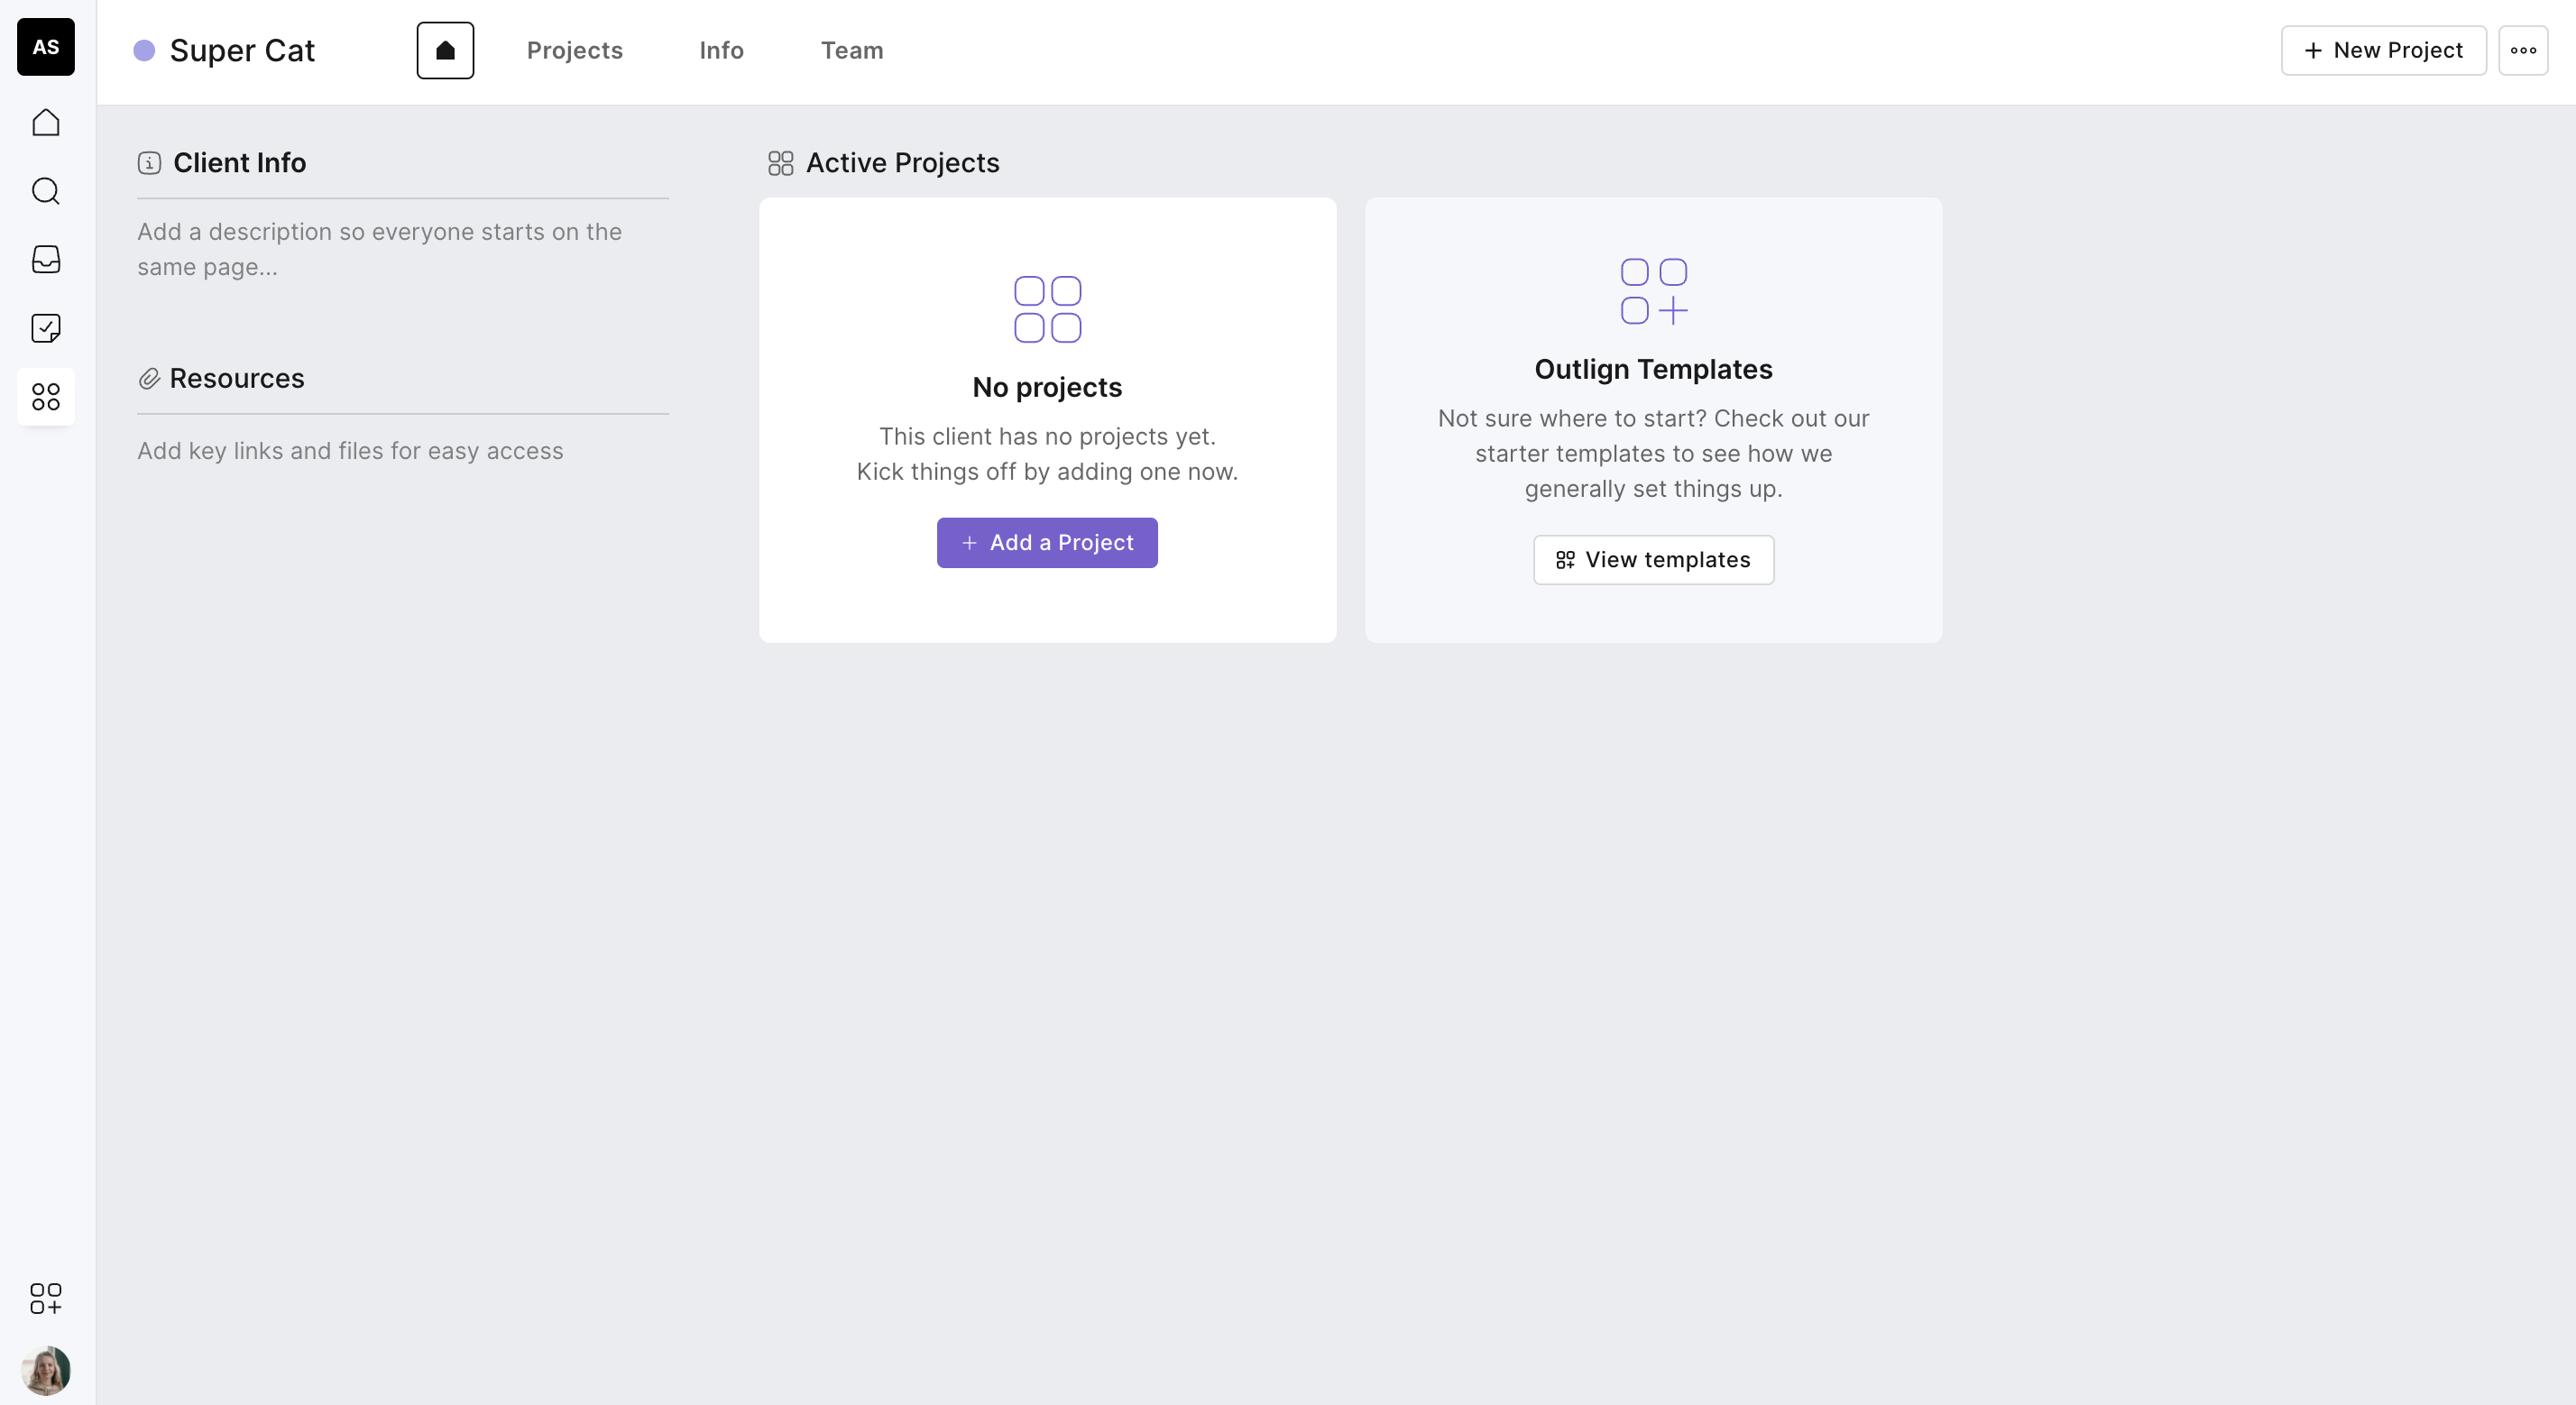Click the client description placeholder text
This screenshot has width=2576, height=1405.
(379, 249)
